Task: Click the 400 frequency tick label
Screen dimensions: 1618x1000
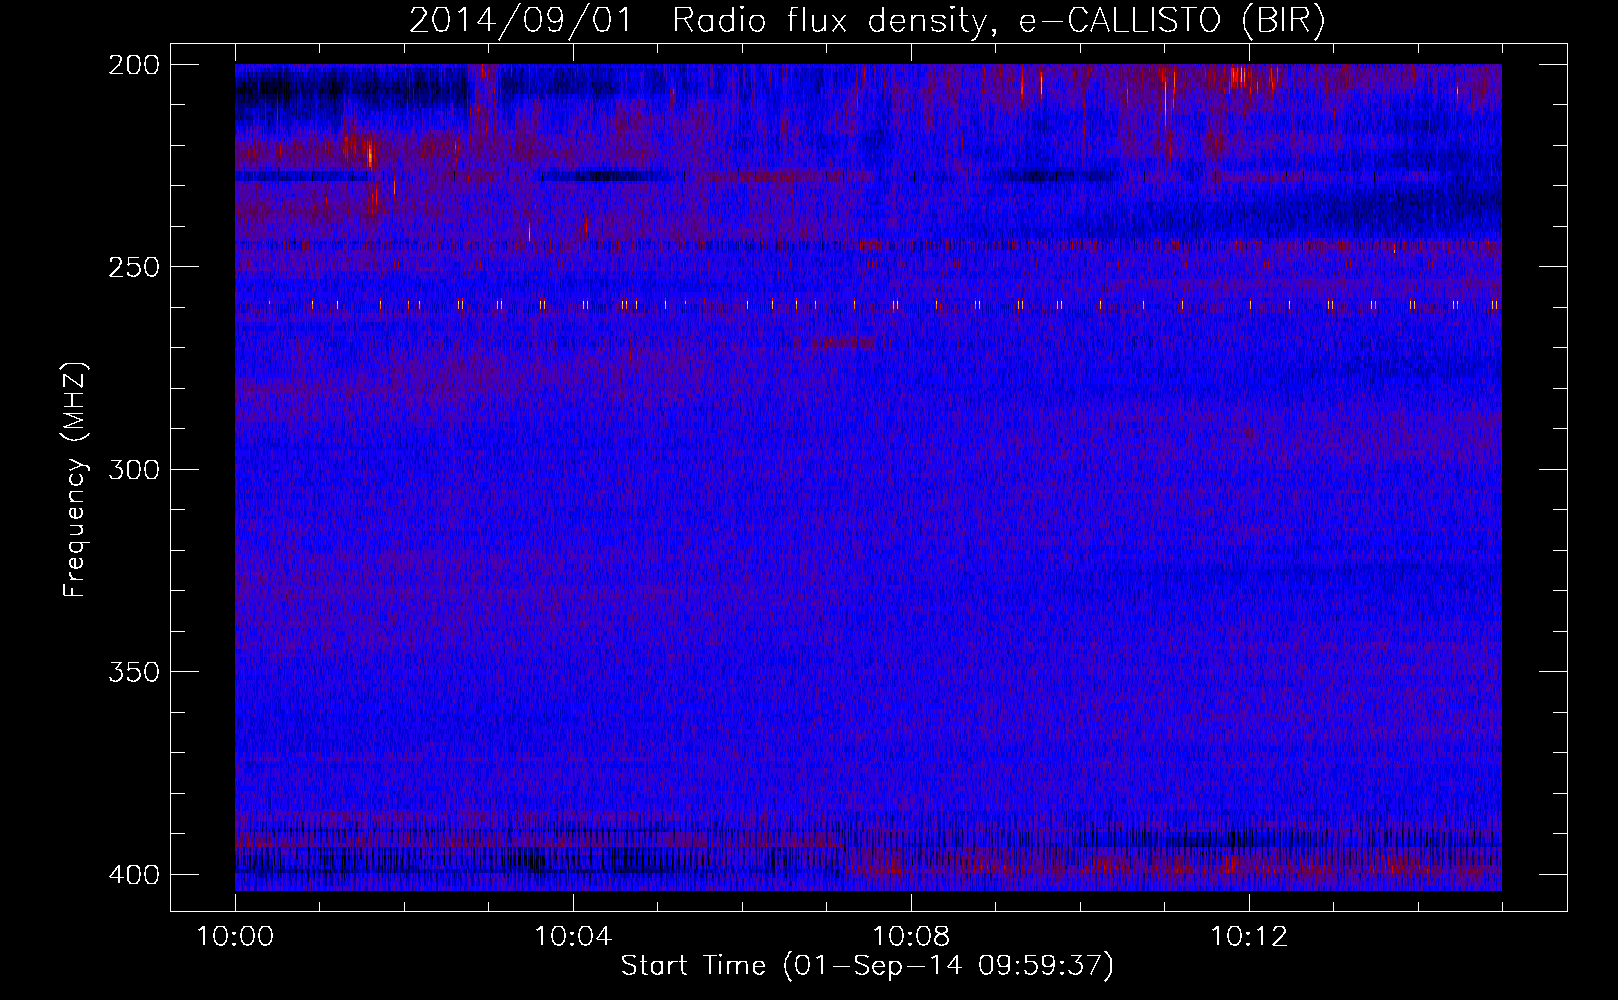Action: click(x=133, y=875)
